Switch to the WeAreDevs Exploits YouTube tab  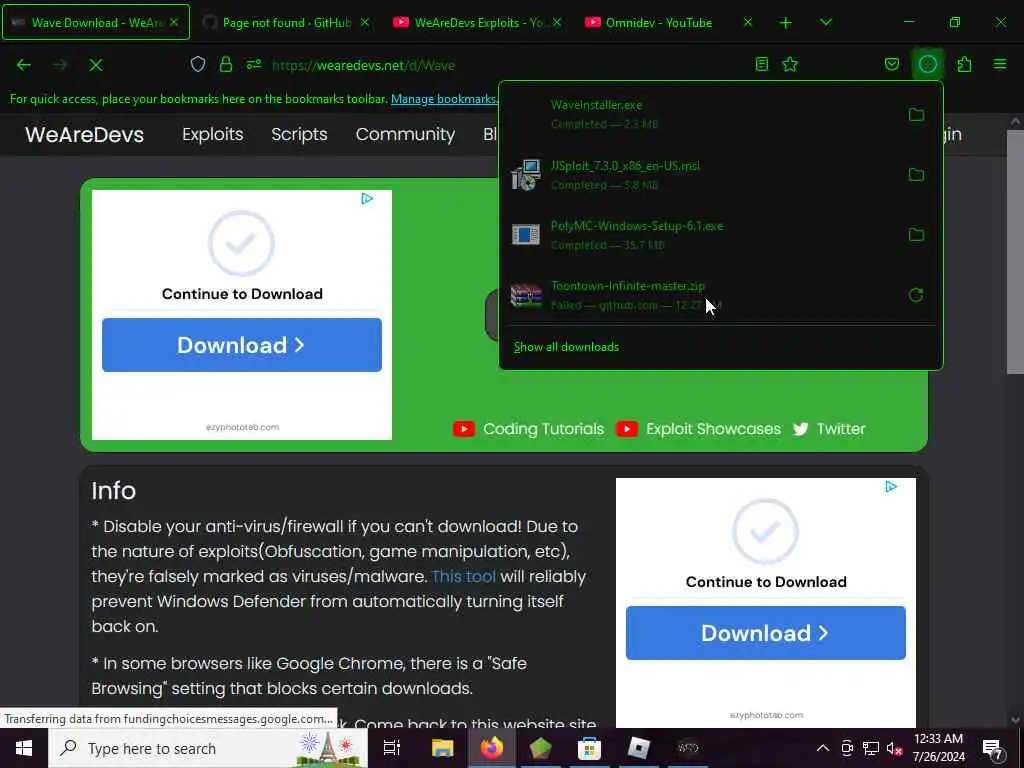tap(479, 22)
